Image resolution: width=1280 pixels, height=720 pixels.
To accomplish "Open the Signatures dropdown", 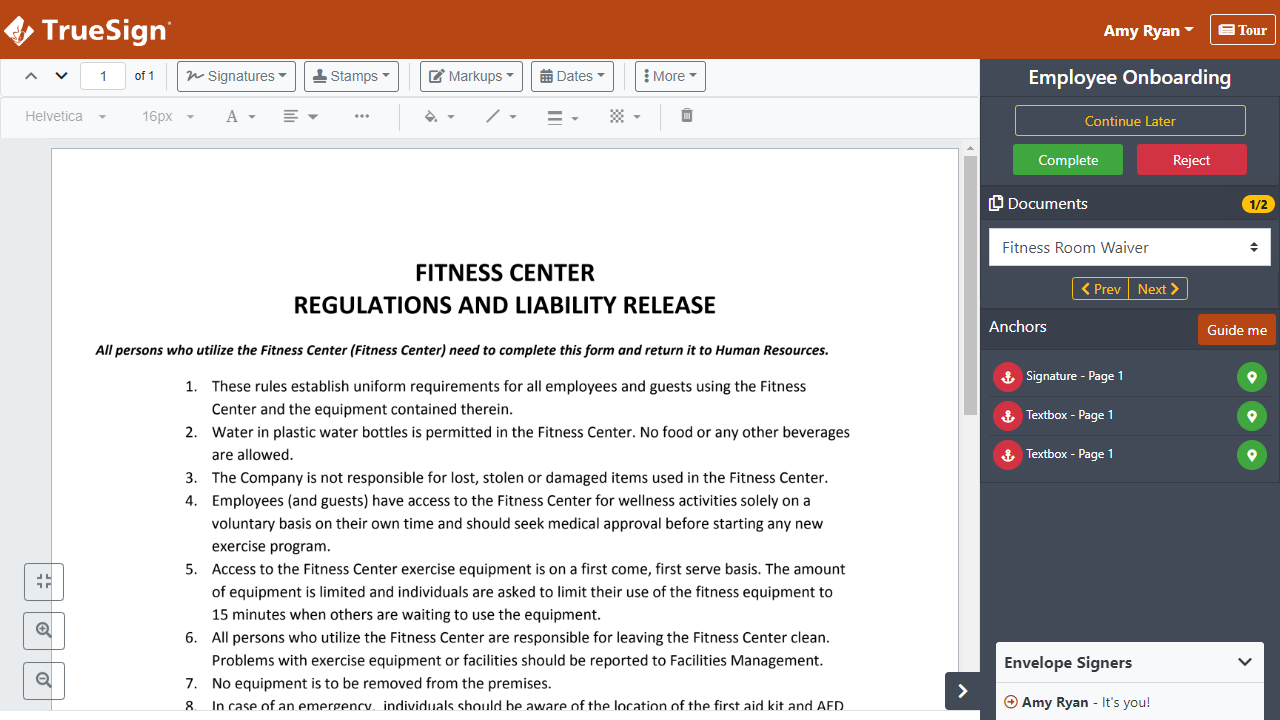I will tap(236, 76).
